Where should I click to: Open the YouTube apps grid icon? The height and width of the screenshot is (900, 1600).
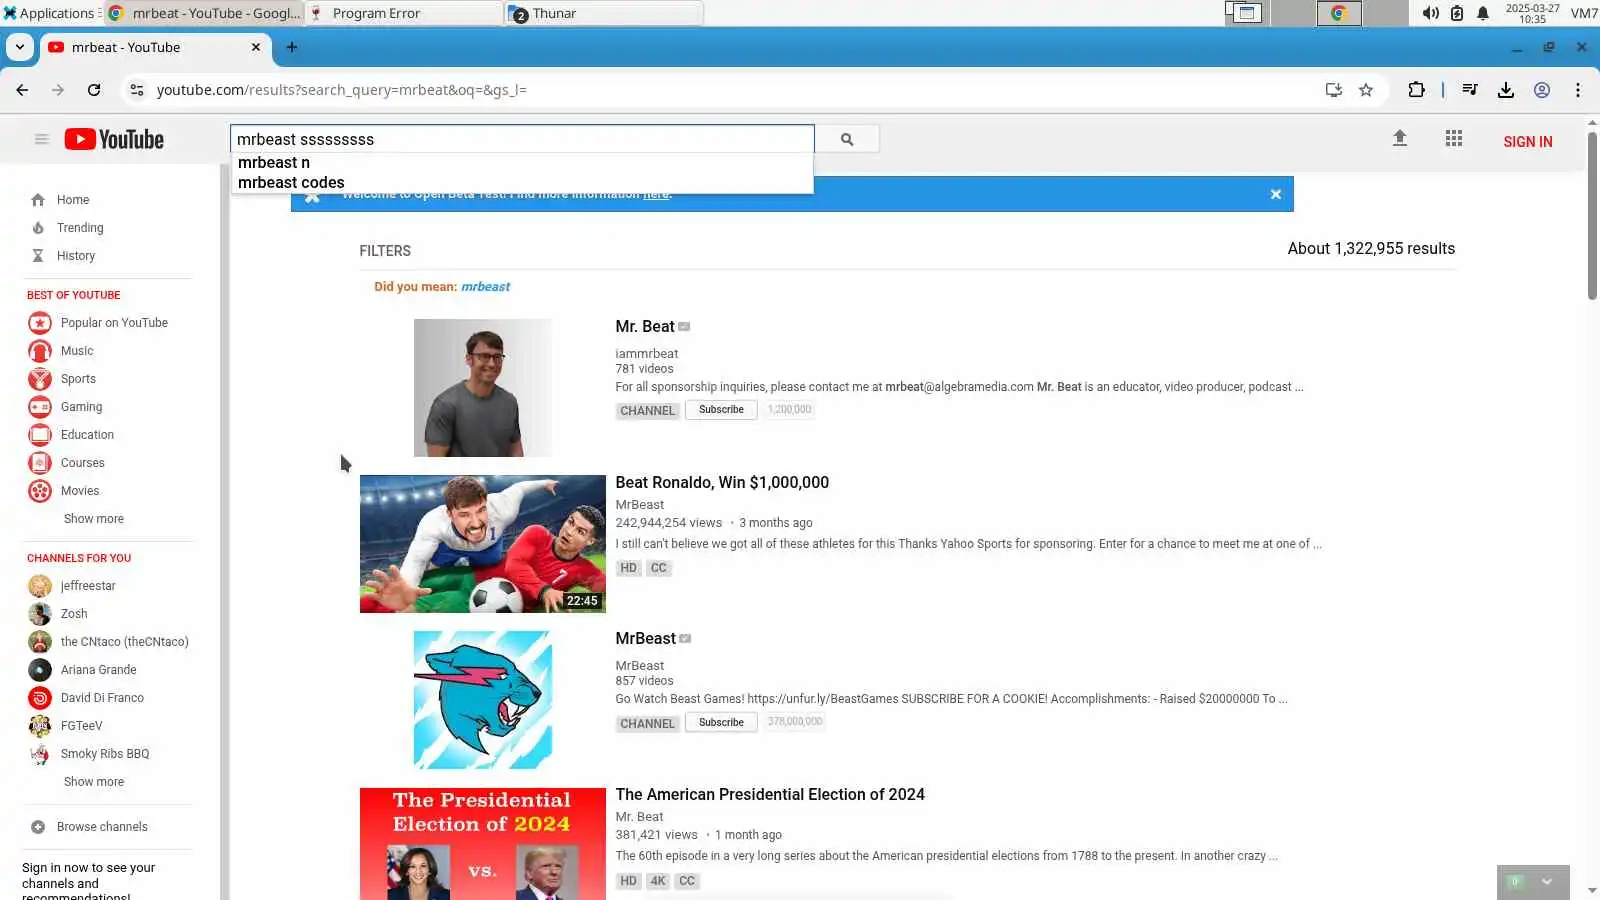1454,139
